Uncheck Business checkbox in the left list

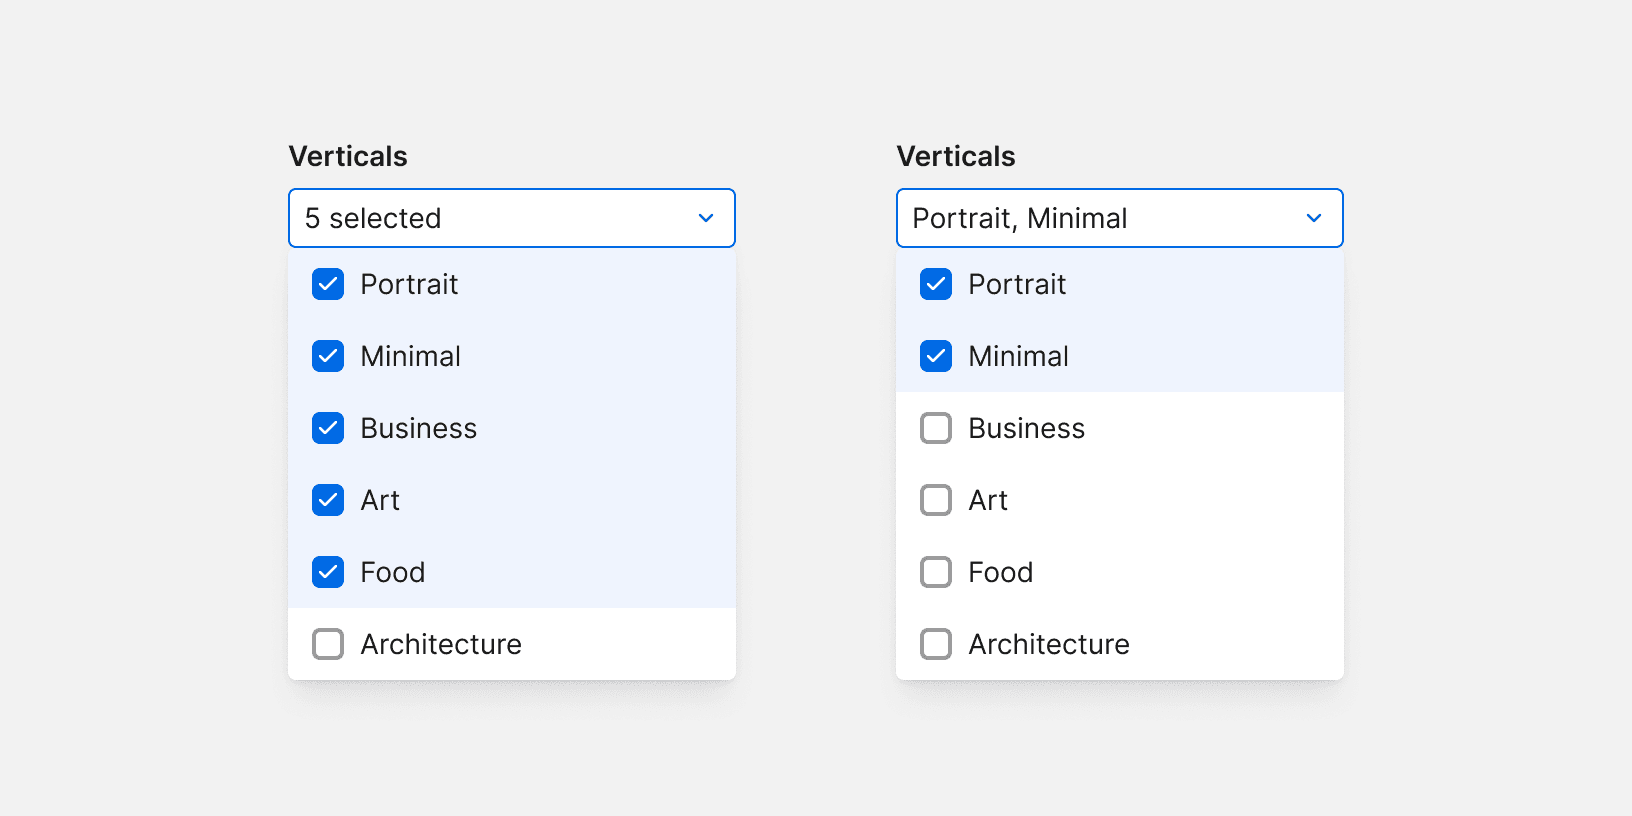(328, 428)
